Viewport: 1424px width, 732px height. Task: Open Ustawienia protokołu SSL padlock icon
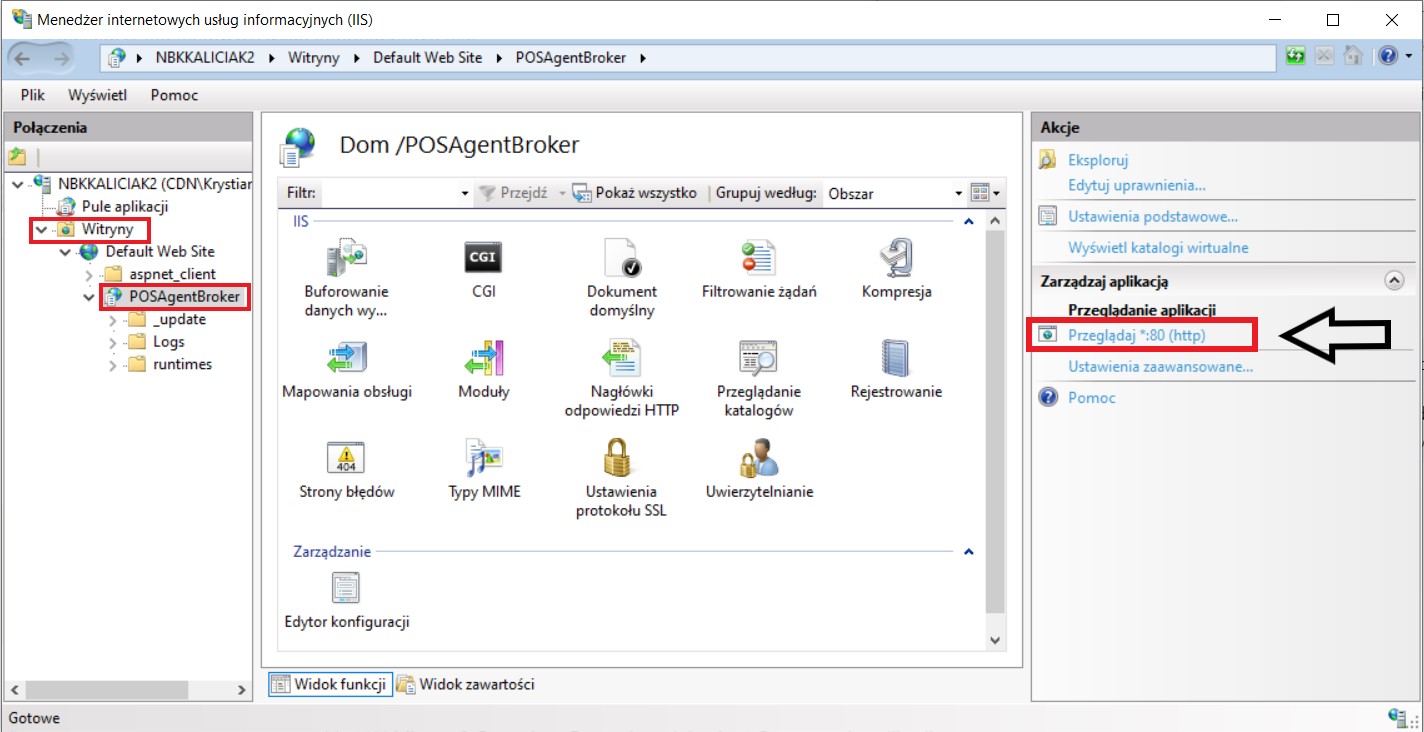[x=621, y=458]
